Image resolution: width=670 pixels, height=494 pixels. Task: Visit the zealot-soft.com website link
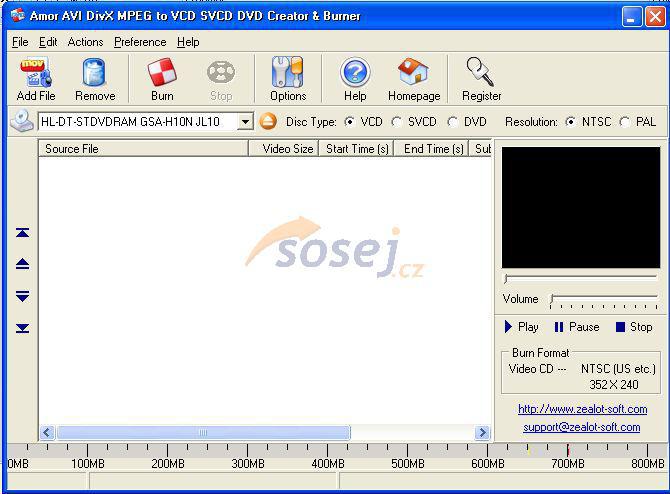click(x=582, y=409)
